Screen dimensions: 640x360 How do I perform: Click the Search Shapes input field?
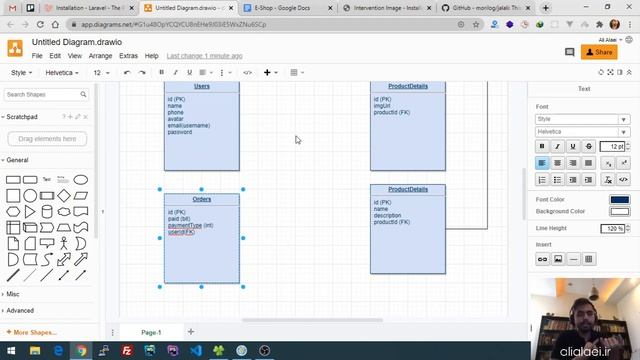point(46,94)
